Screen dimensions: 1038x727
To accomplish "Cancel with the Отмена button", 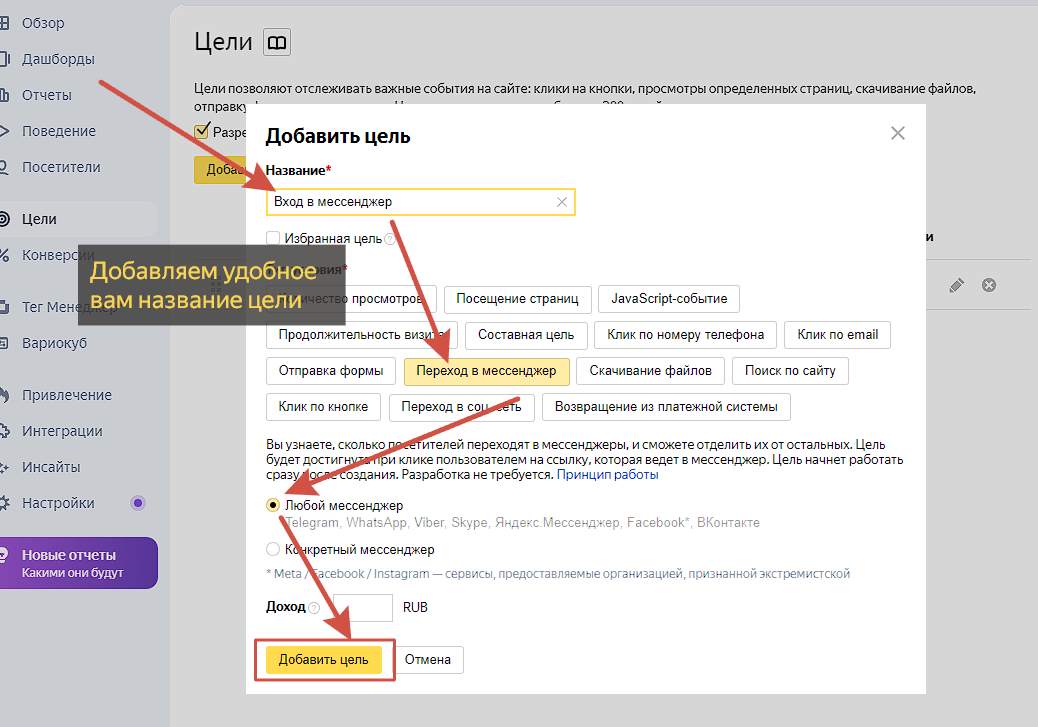I will [x=428, y=660].
